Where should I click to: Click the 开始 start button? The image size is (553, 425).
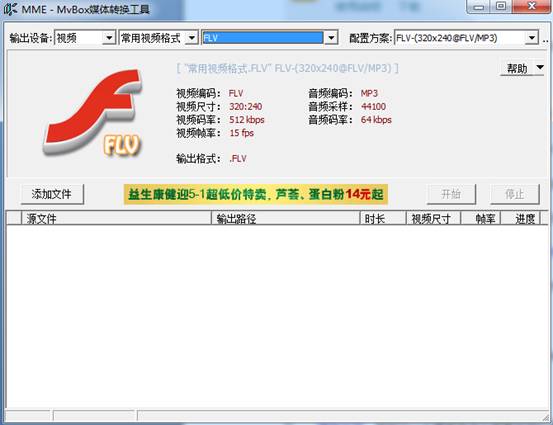tap(451, 194)
